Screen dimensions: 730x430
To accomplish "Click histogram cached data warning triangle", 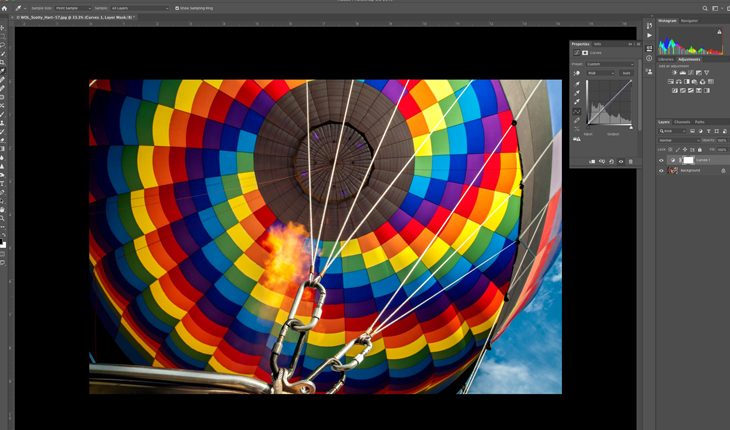I will click(719, 32).
